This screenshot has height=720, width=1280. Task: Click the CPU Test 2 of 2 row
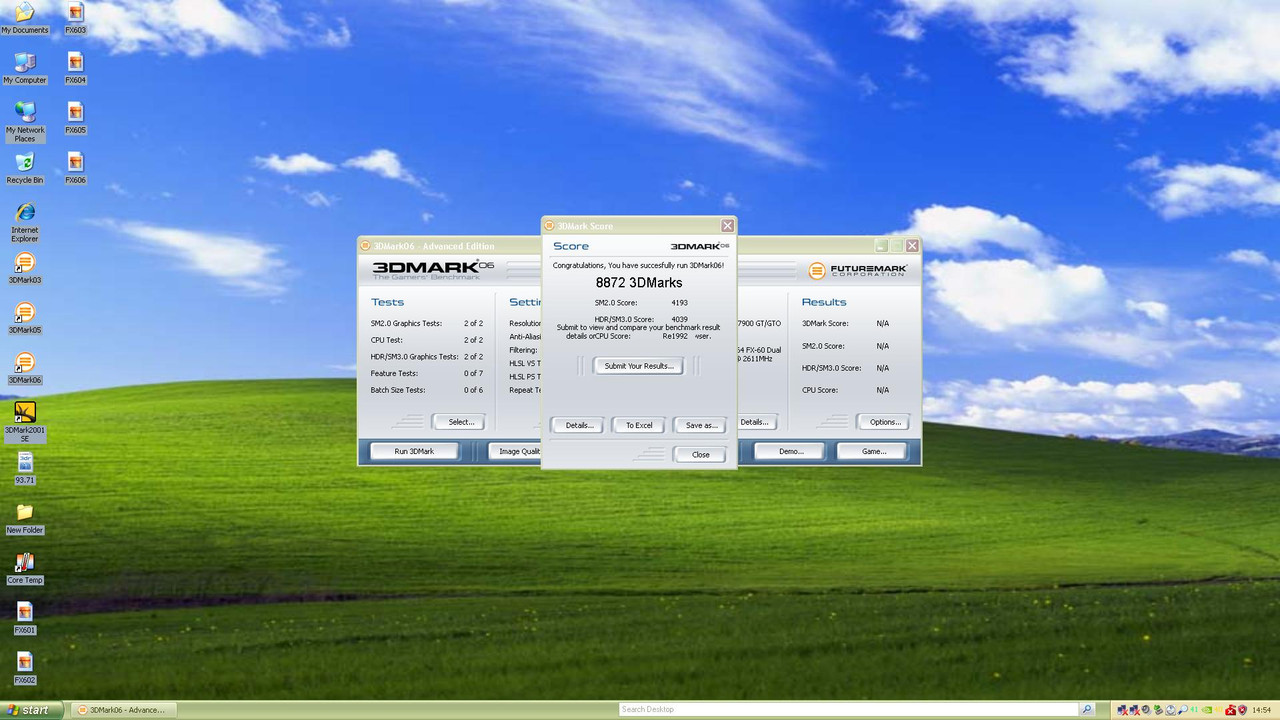pos(427,340)
